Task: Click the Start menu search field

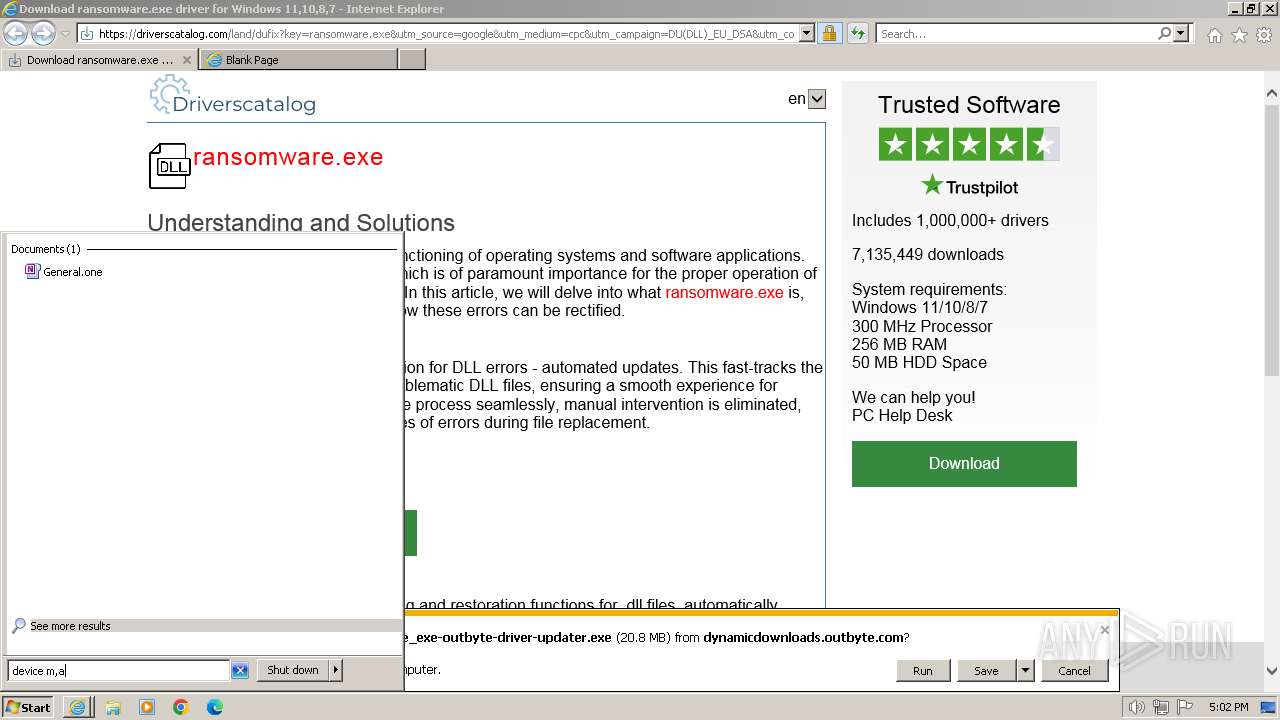Action: pyautogui.click(x=118, y=670)
